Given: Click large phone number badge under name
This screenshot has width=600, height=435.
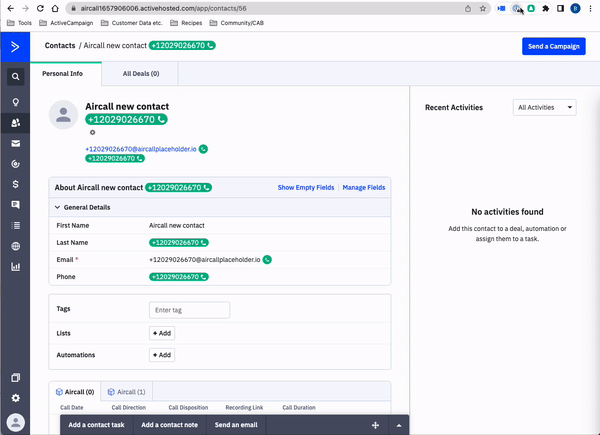Looking at the screenshot, I should pos(126,119).
